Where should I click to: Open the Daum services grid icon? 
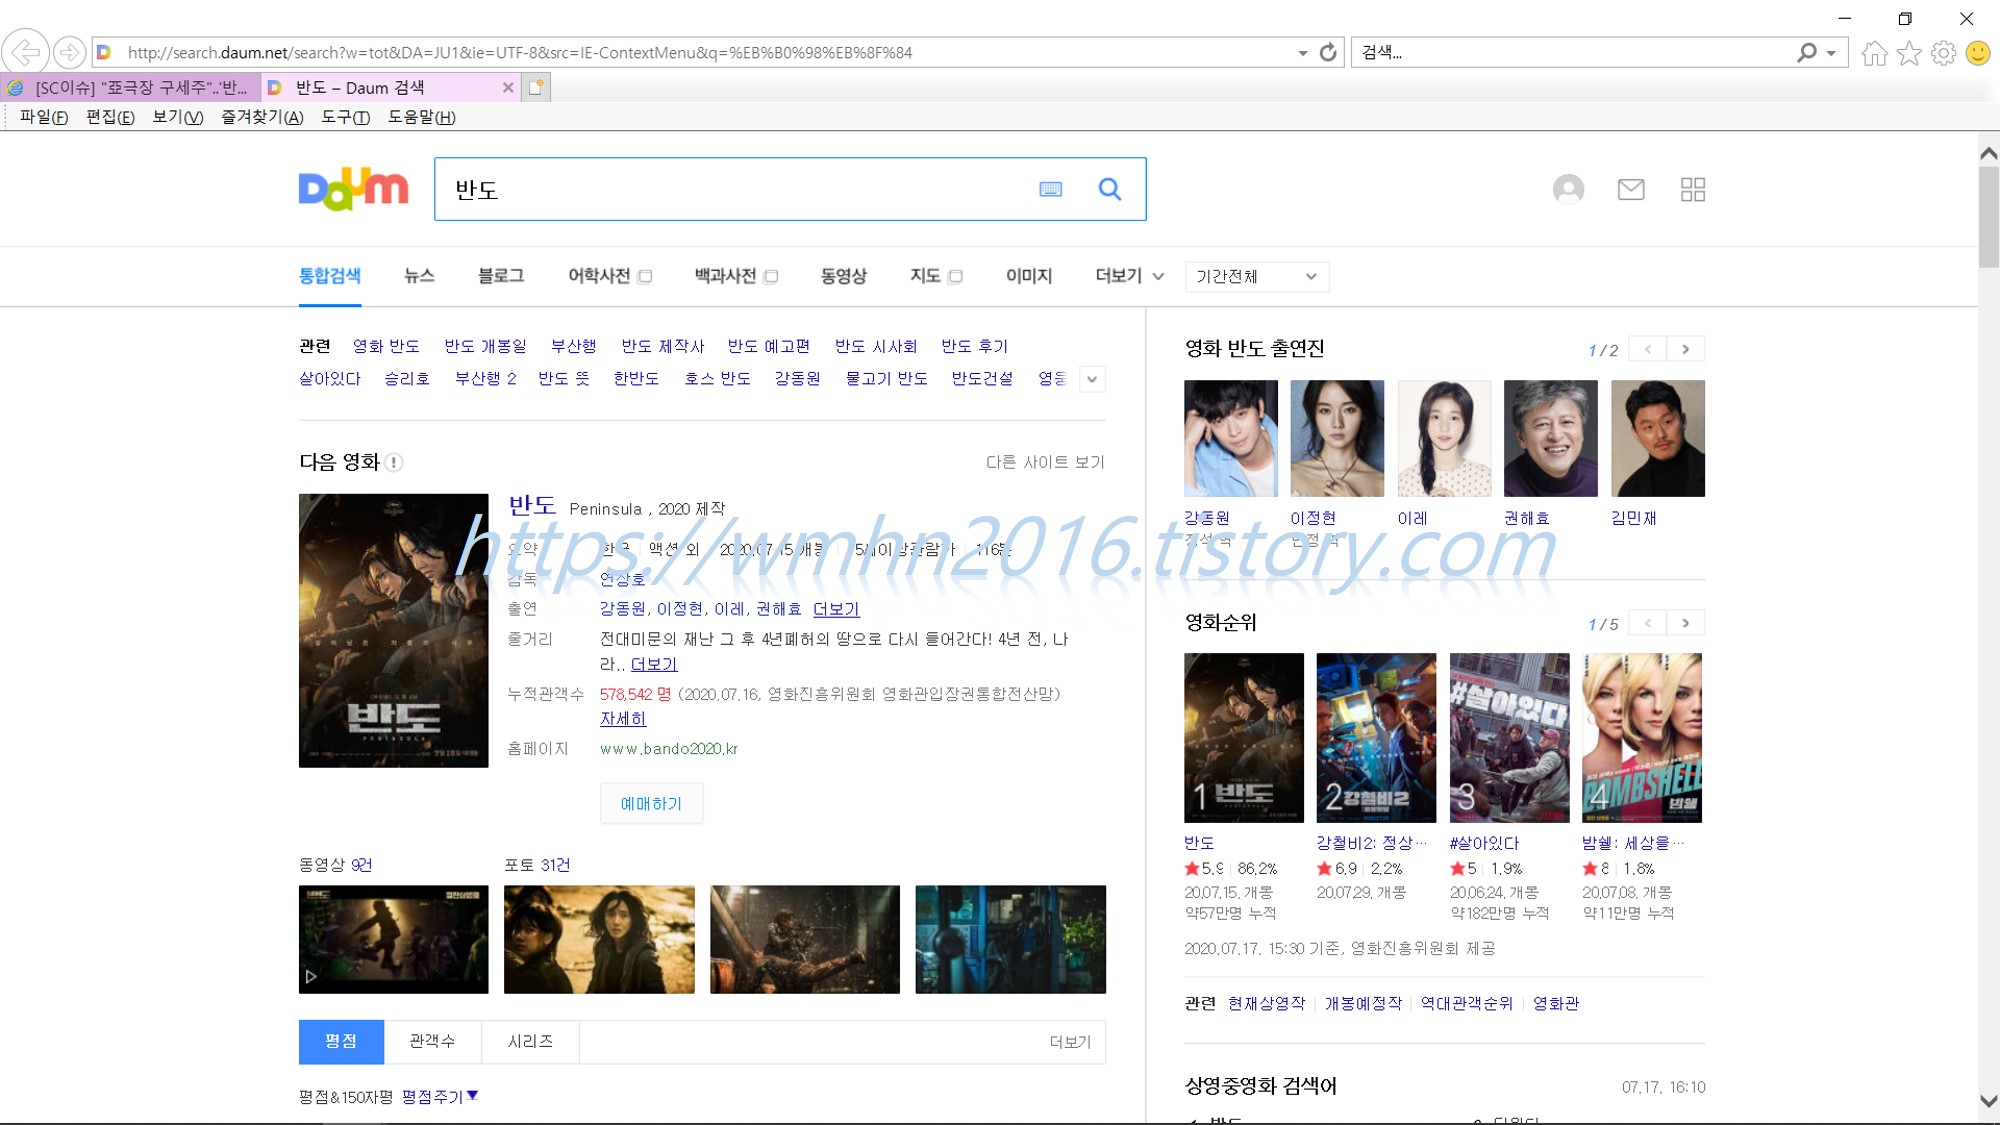click(x=1693, y=189)
